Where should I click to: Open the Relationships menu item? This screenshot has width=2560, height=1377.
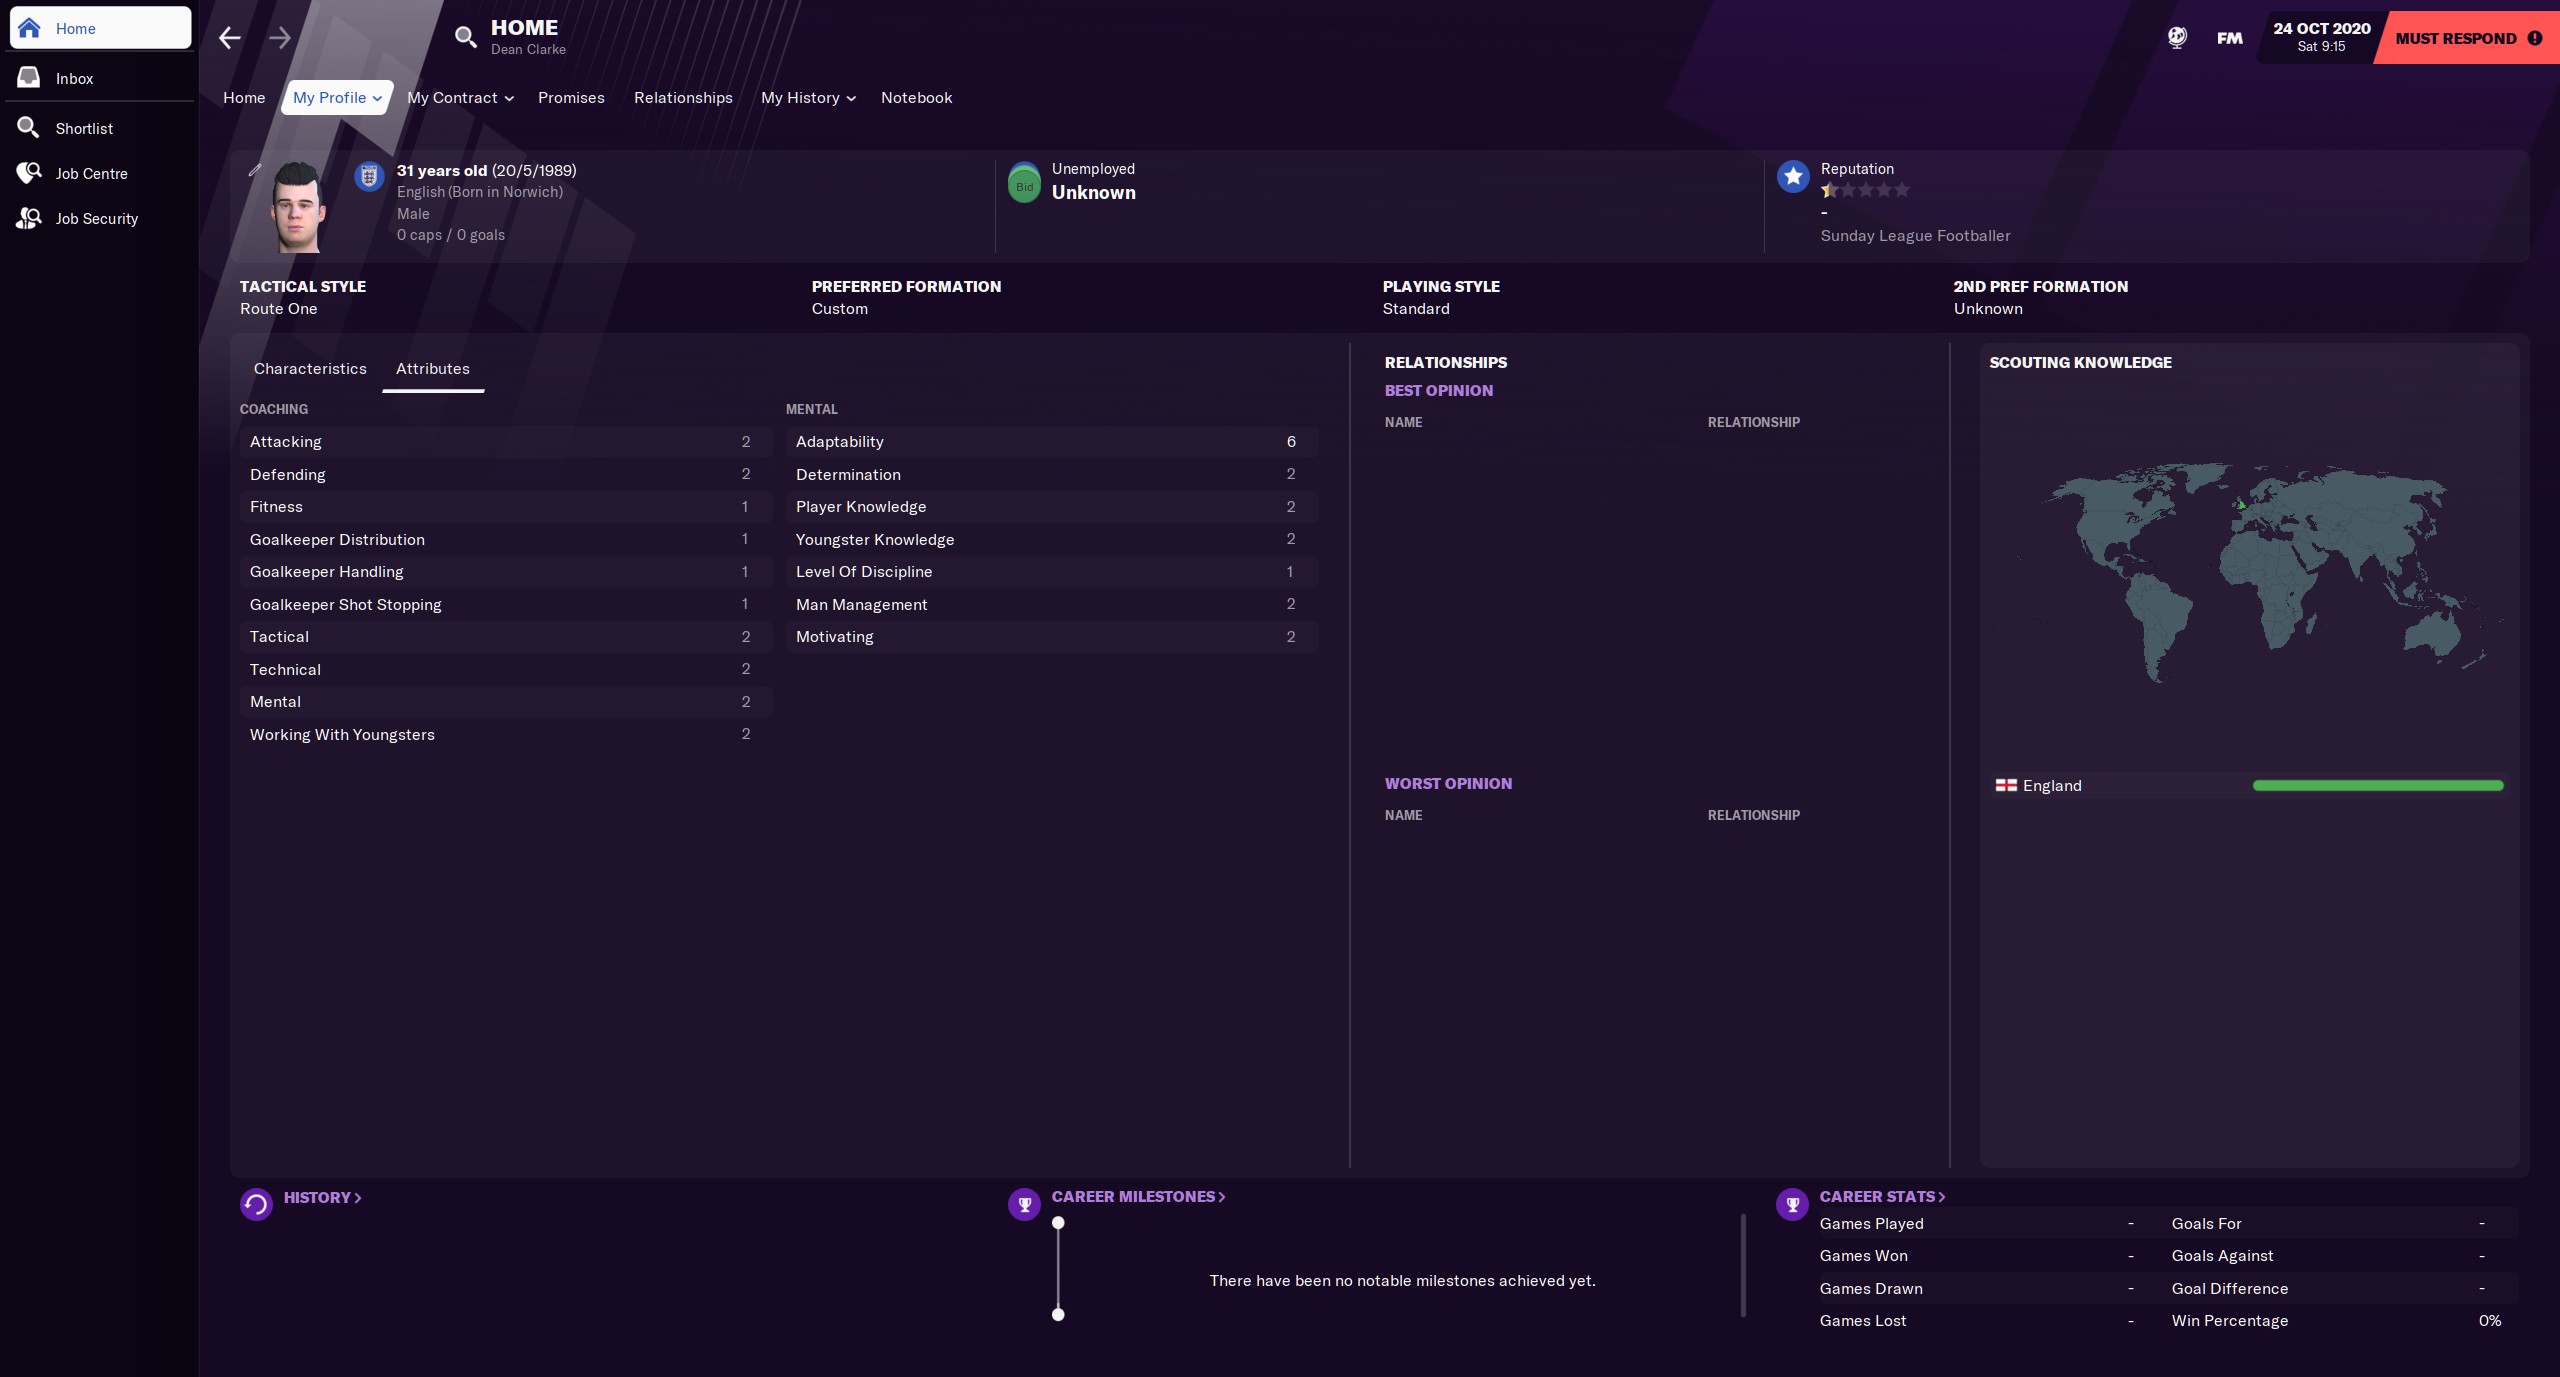pyautogui.click(x=683, y=98)
